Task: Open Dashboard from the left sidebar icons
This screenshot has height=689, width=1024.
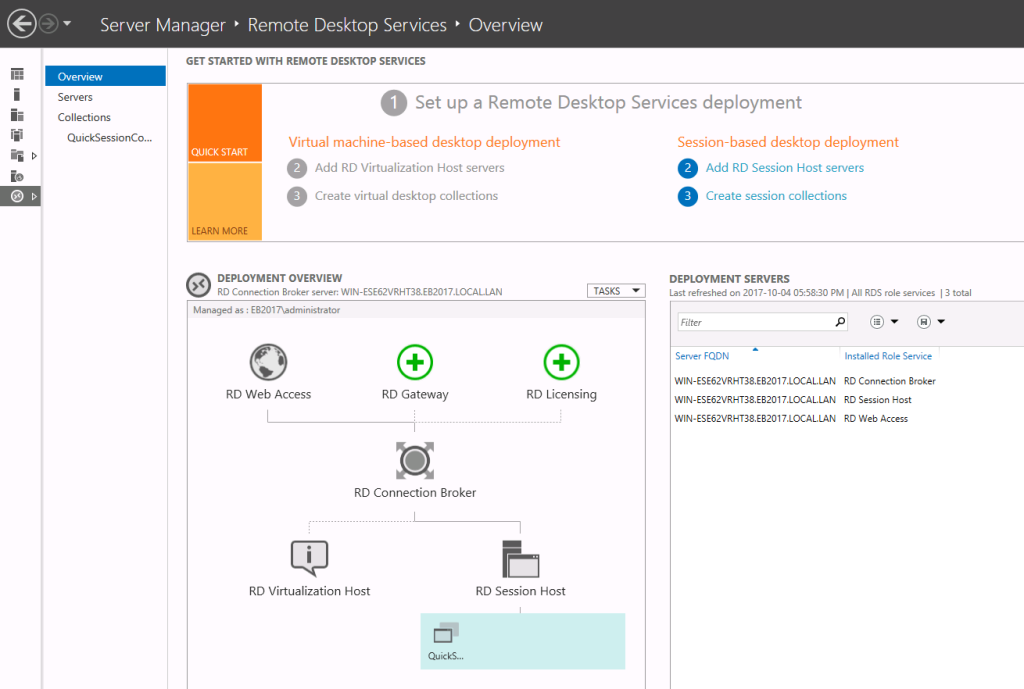Action: point(17,74)
